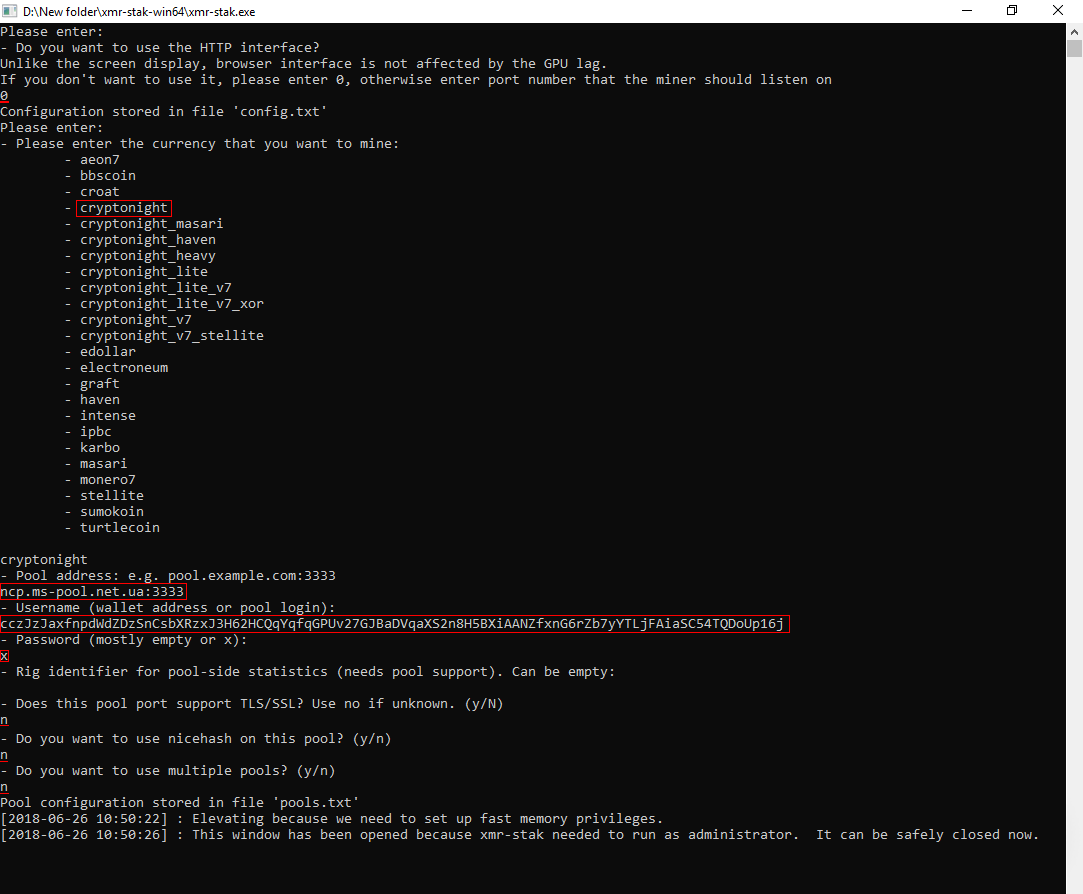Image resolution: width=1083 pixels, height=894 pixels.
Task: Click the 'stellite' currency entry
Action: (112, 495)
